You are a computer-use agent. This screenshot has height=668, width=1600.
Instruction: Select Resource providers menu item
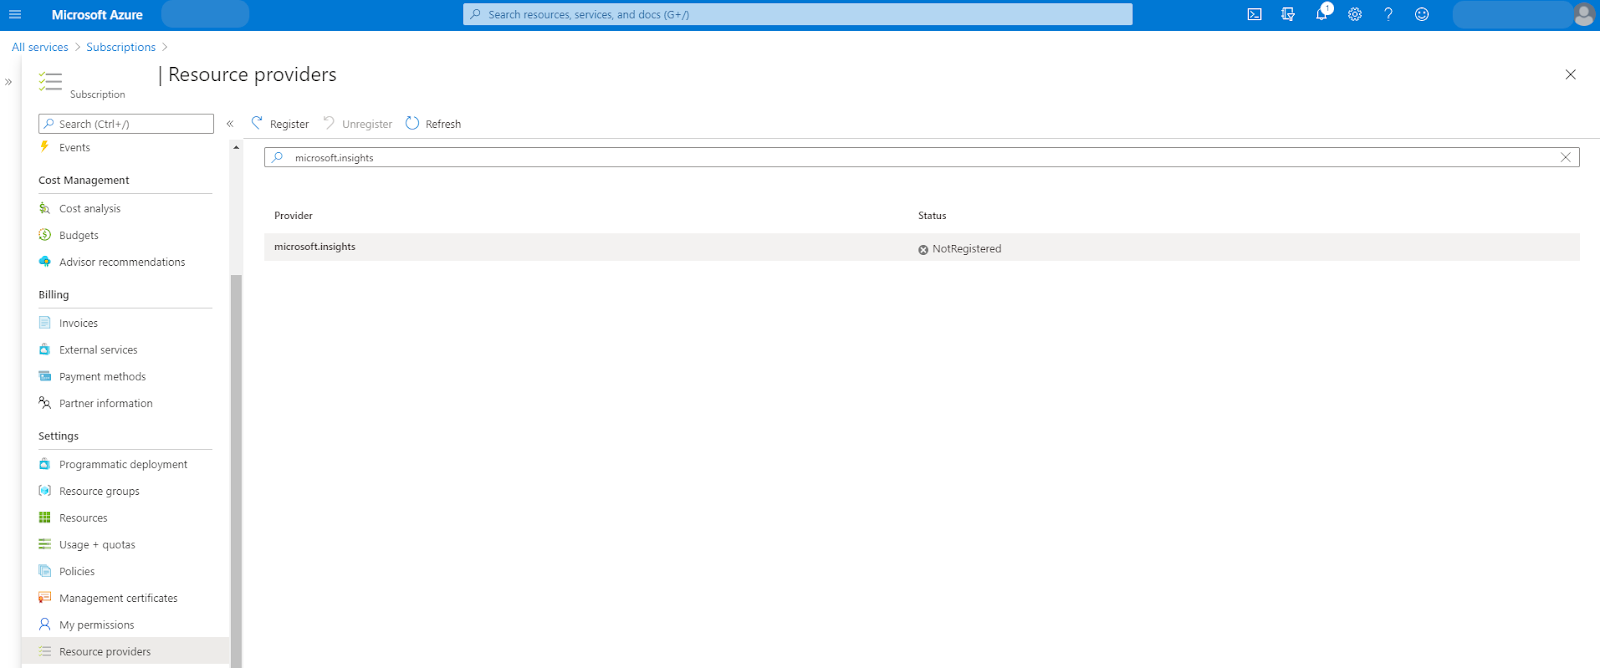tap(125, 651)
